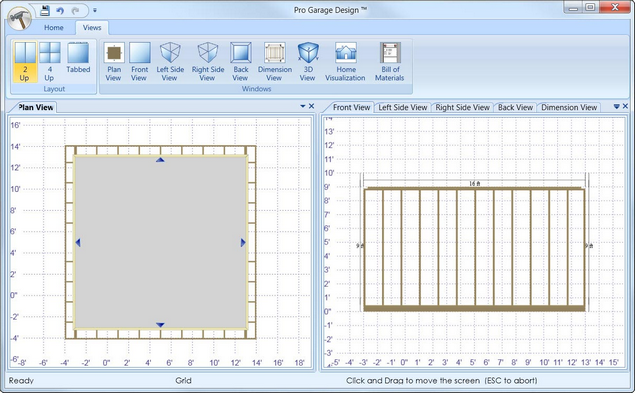Expand the Plan View pane dropdown arrow
This screenshot has width=635, height=393.
point(303,106)
